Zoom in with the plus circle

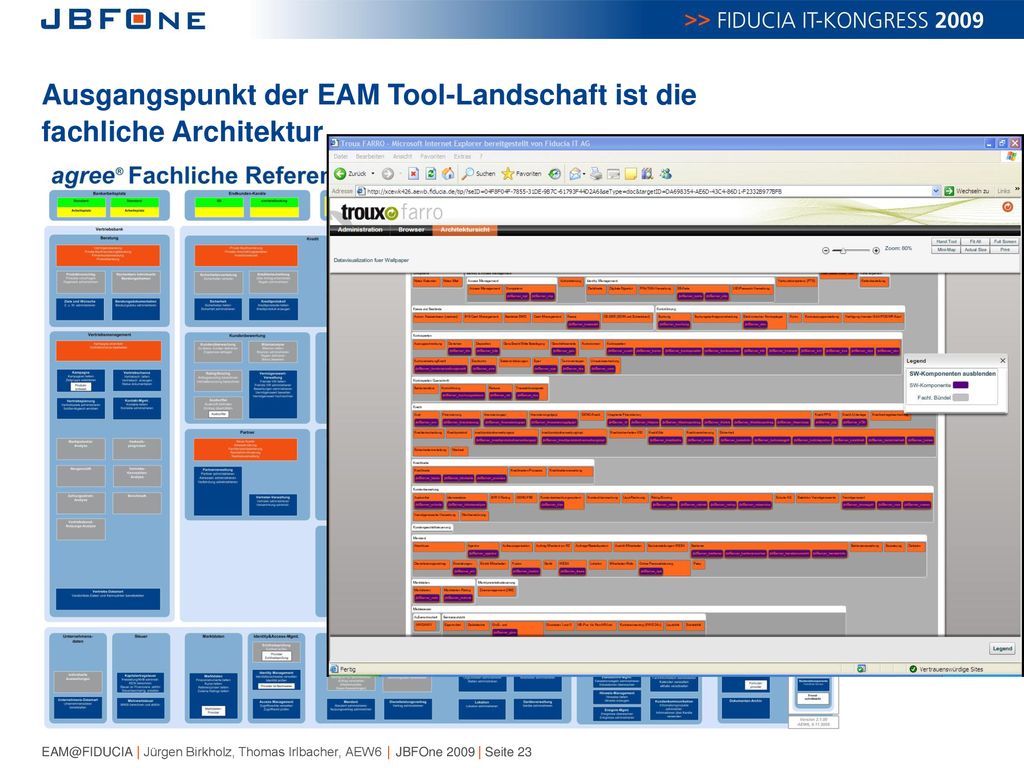tap(876, 251)
